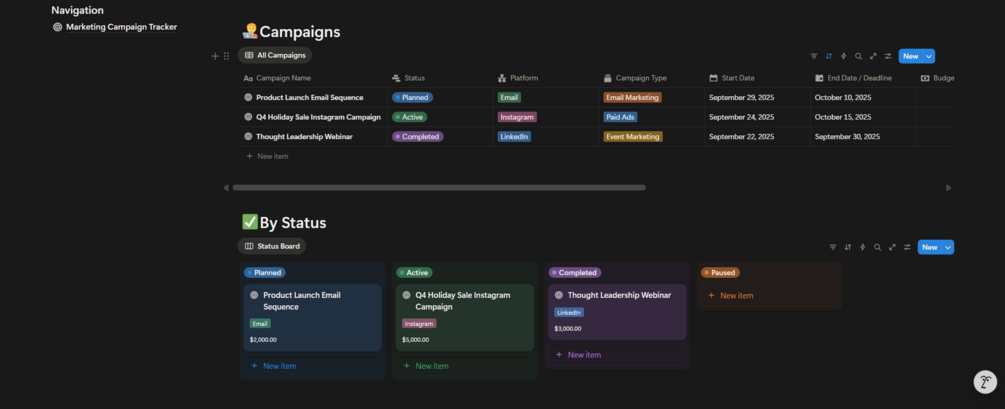The height and width of the screenshot is (409, 1005).
Task: Expand Status Board to full page
Action: 892,247
